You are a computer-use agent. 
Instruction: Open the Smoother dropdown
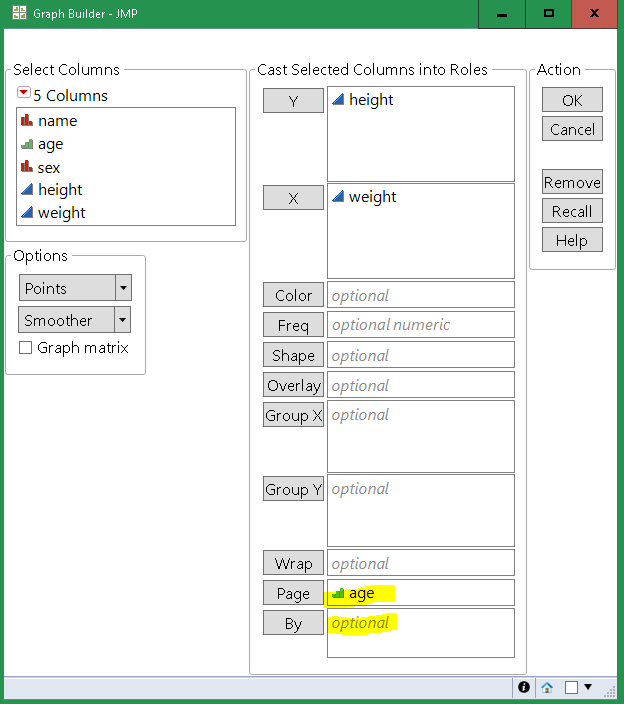(123, 320)
